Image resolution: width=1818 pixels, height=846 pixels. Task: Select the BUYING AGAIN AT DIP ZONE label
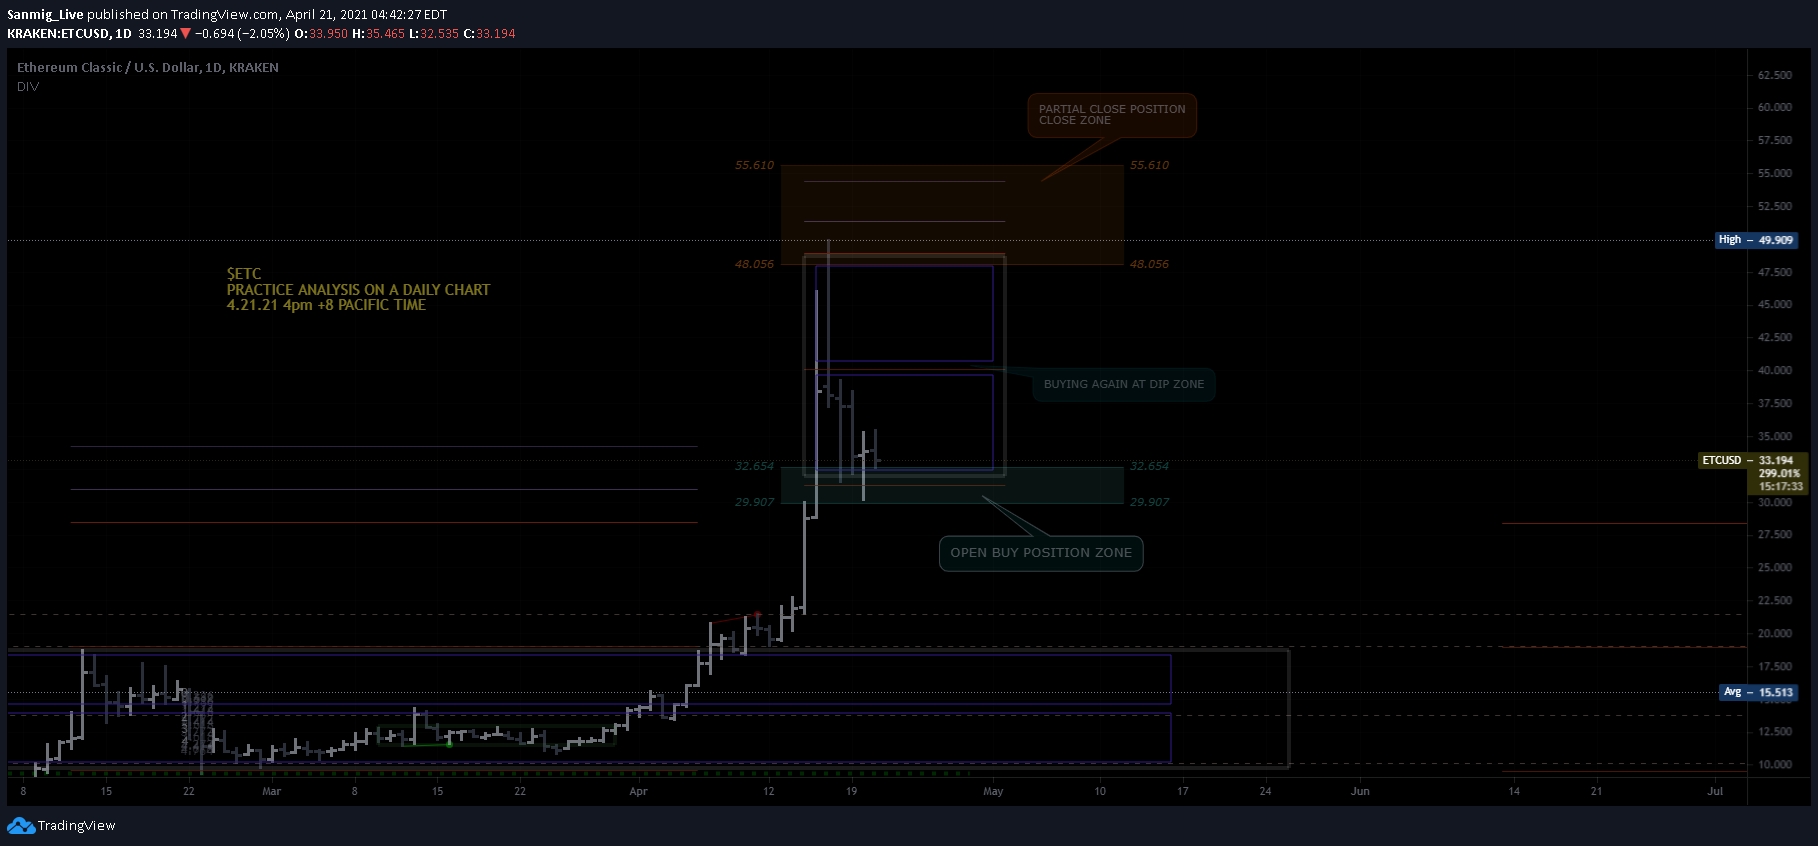(x=1124, y=384)
